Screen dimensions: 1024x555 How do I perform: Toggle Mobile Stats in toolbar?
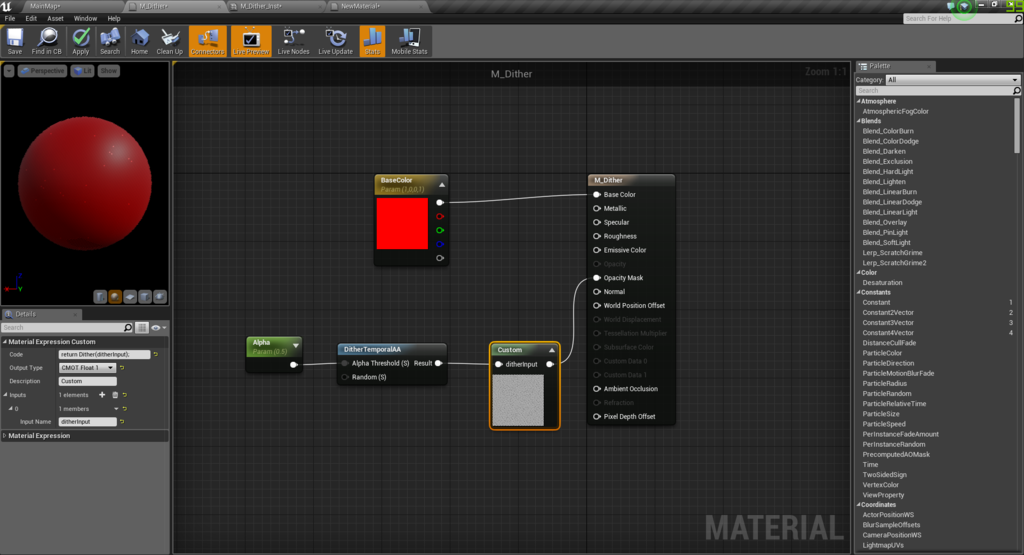[x=409, y=41]
